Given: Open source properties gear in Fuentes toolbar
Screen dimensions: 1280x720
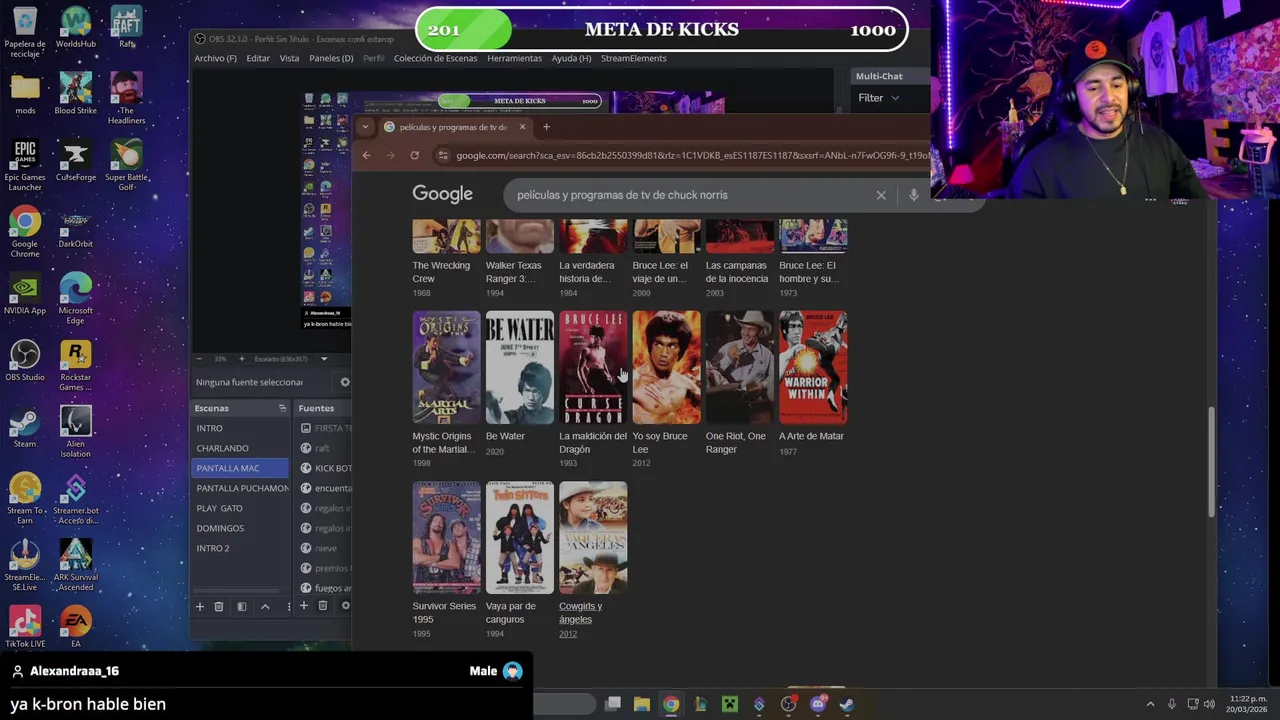Looking at the screenshot, I should [x=346, y=606].
